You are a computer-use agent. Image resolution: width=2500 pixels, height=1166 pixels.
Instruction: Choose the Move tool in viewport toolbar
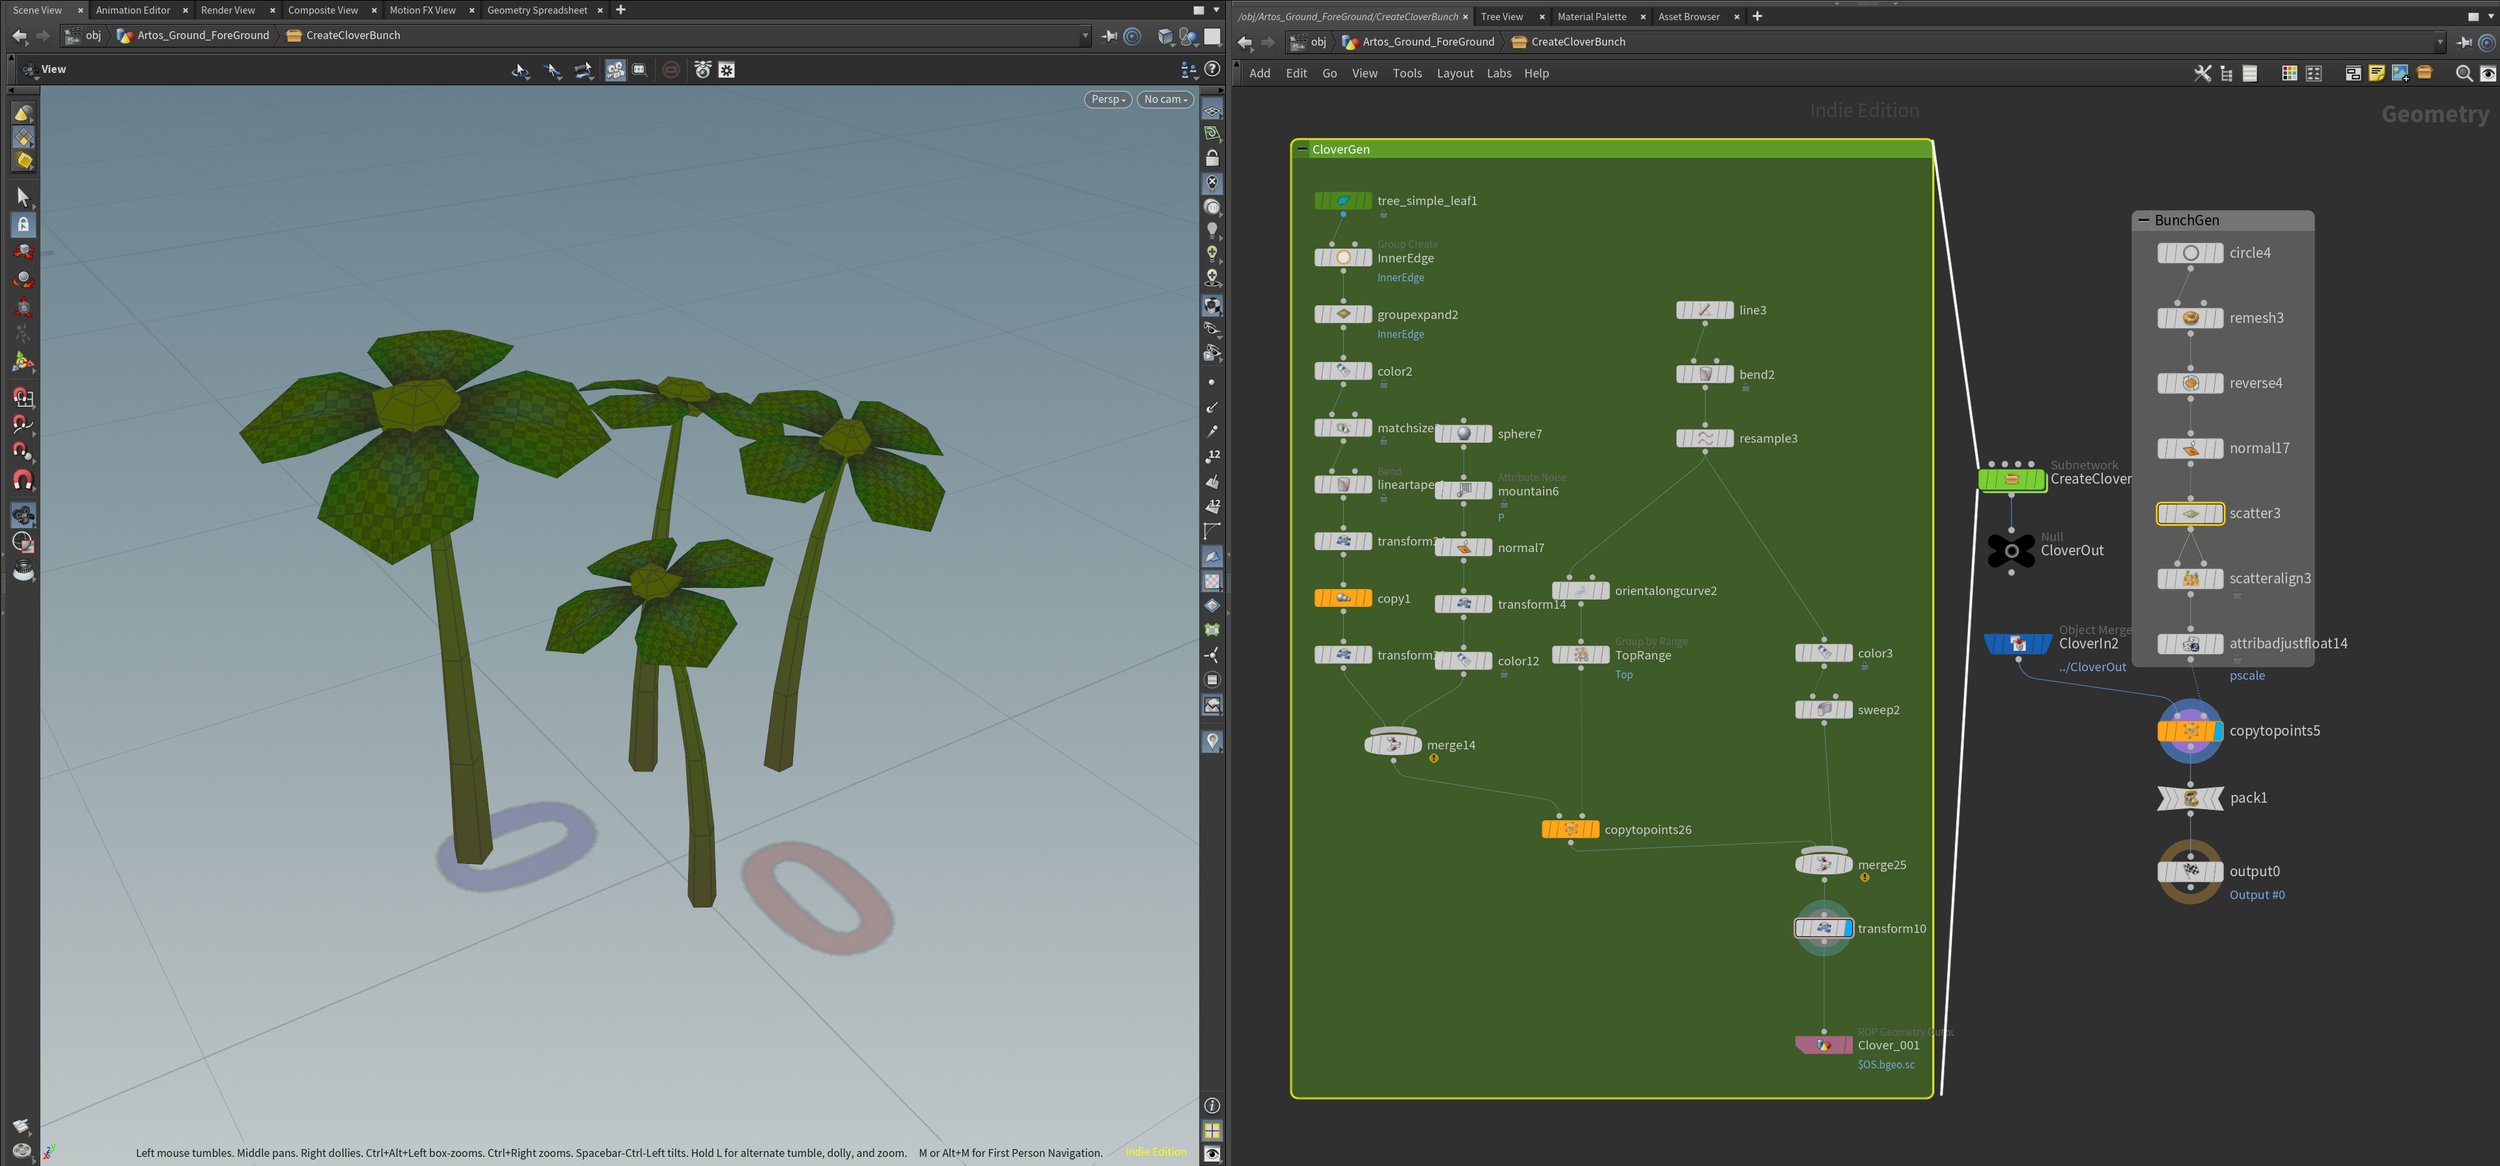[23, 252]
